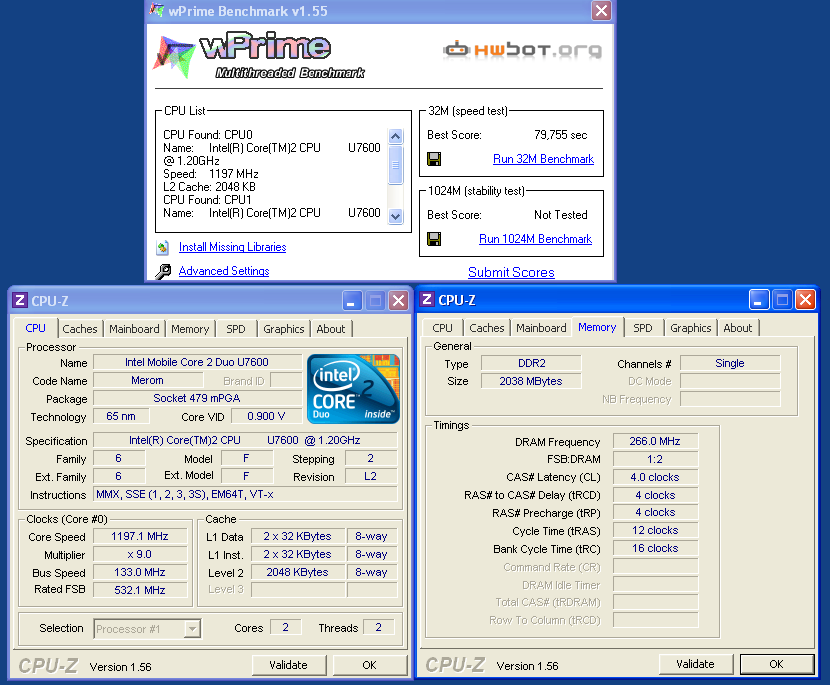Switch to the CPU tab in the right CPU-Z window
Screen dimensions: 830x685
coord(443,328)
